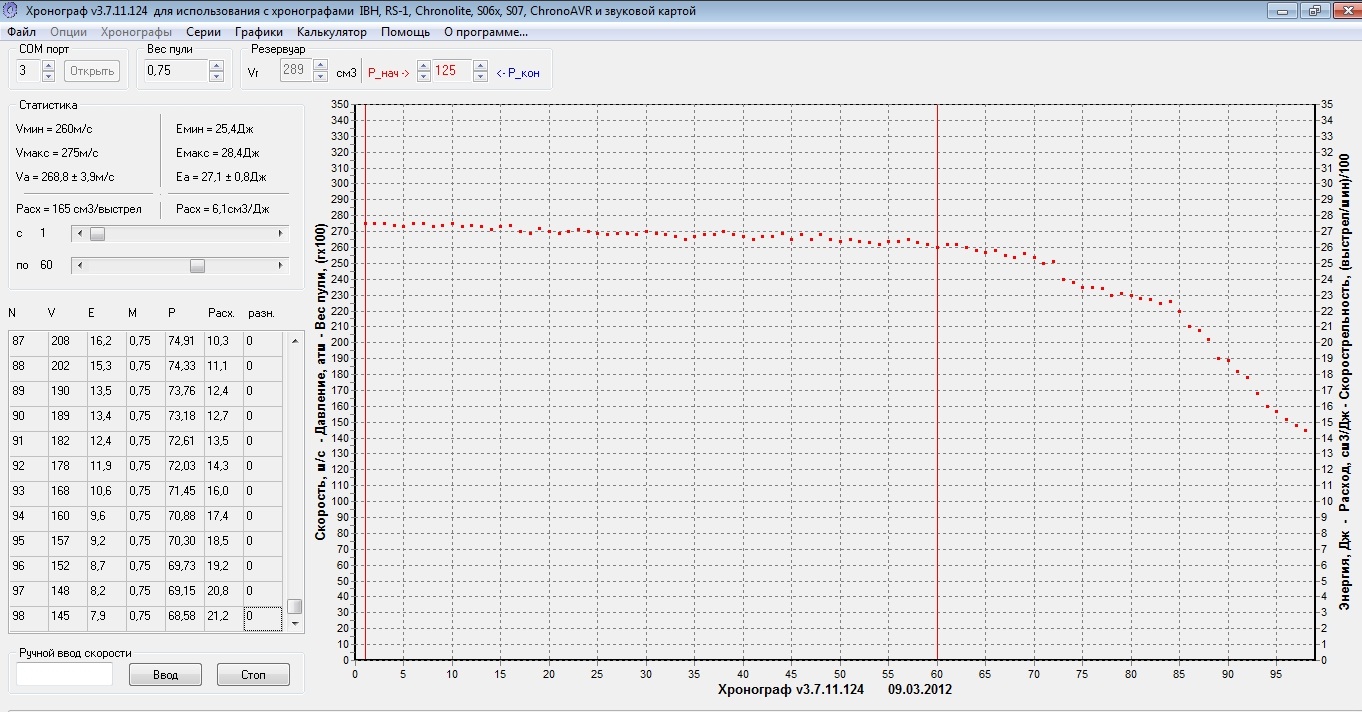Click right arrow of the 'с' range slider

(x=280, y=234)
